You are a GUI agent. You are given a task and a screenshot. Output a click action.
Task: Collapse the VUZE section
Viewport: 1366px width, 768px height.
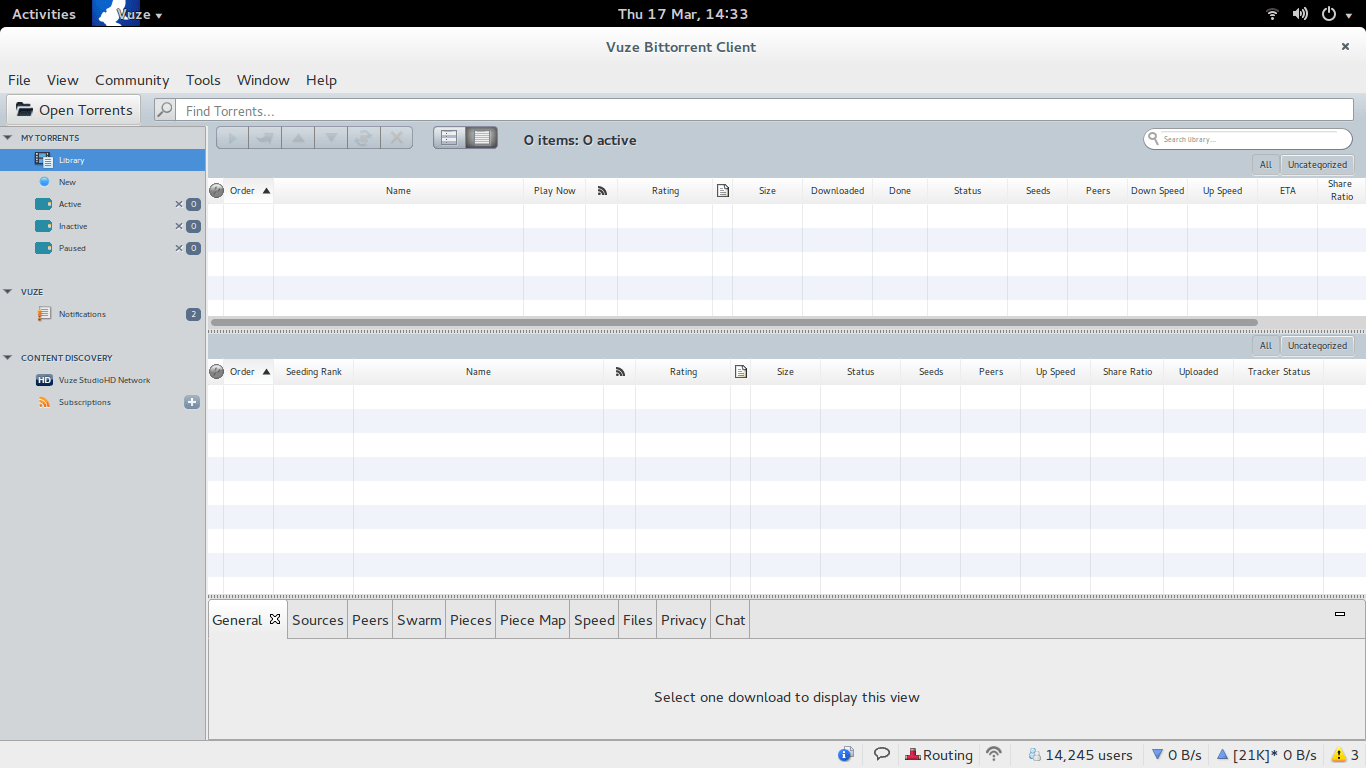[x=8, y=291]
